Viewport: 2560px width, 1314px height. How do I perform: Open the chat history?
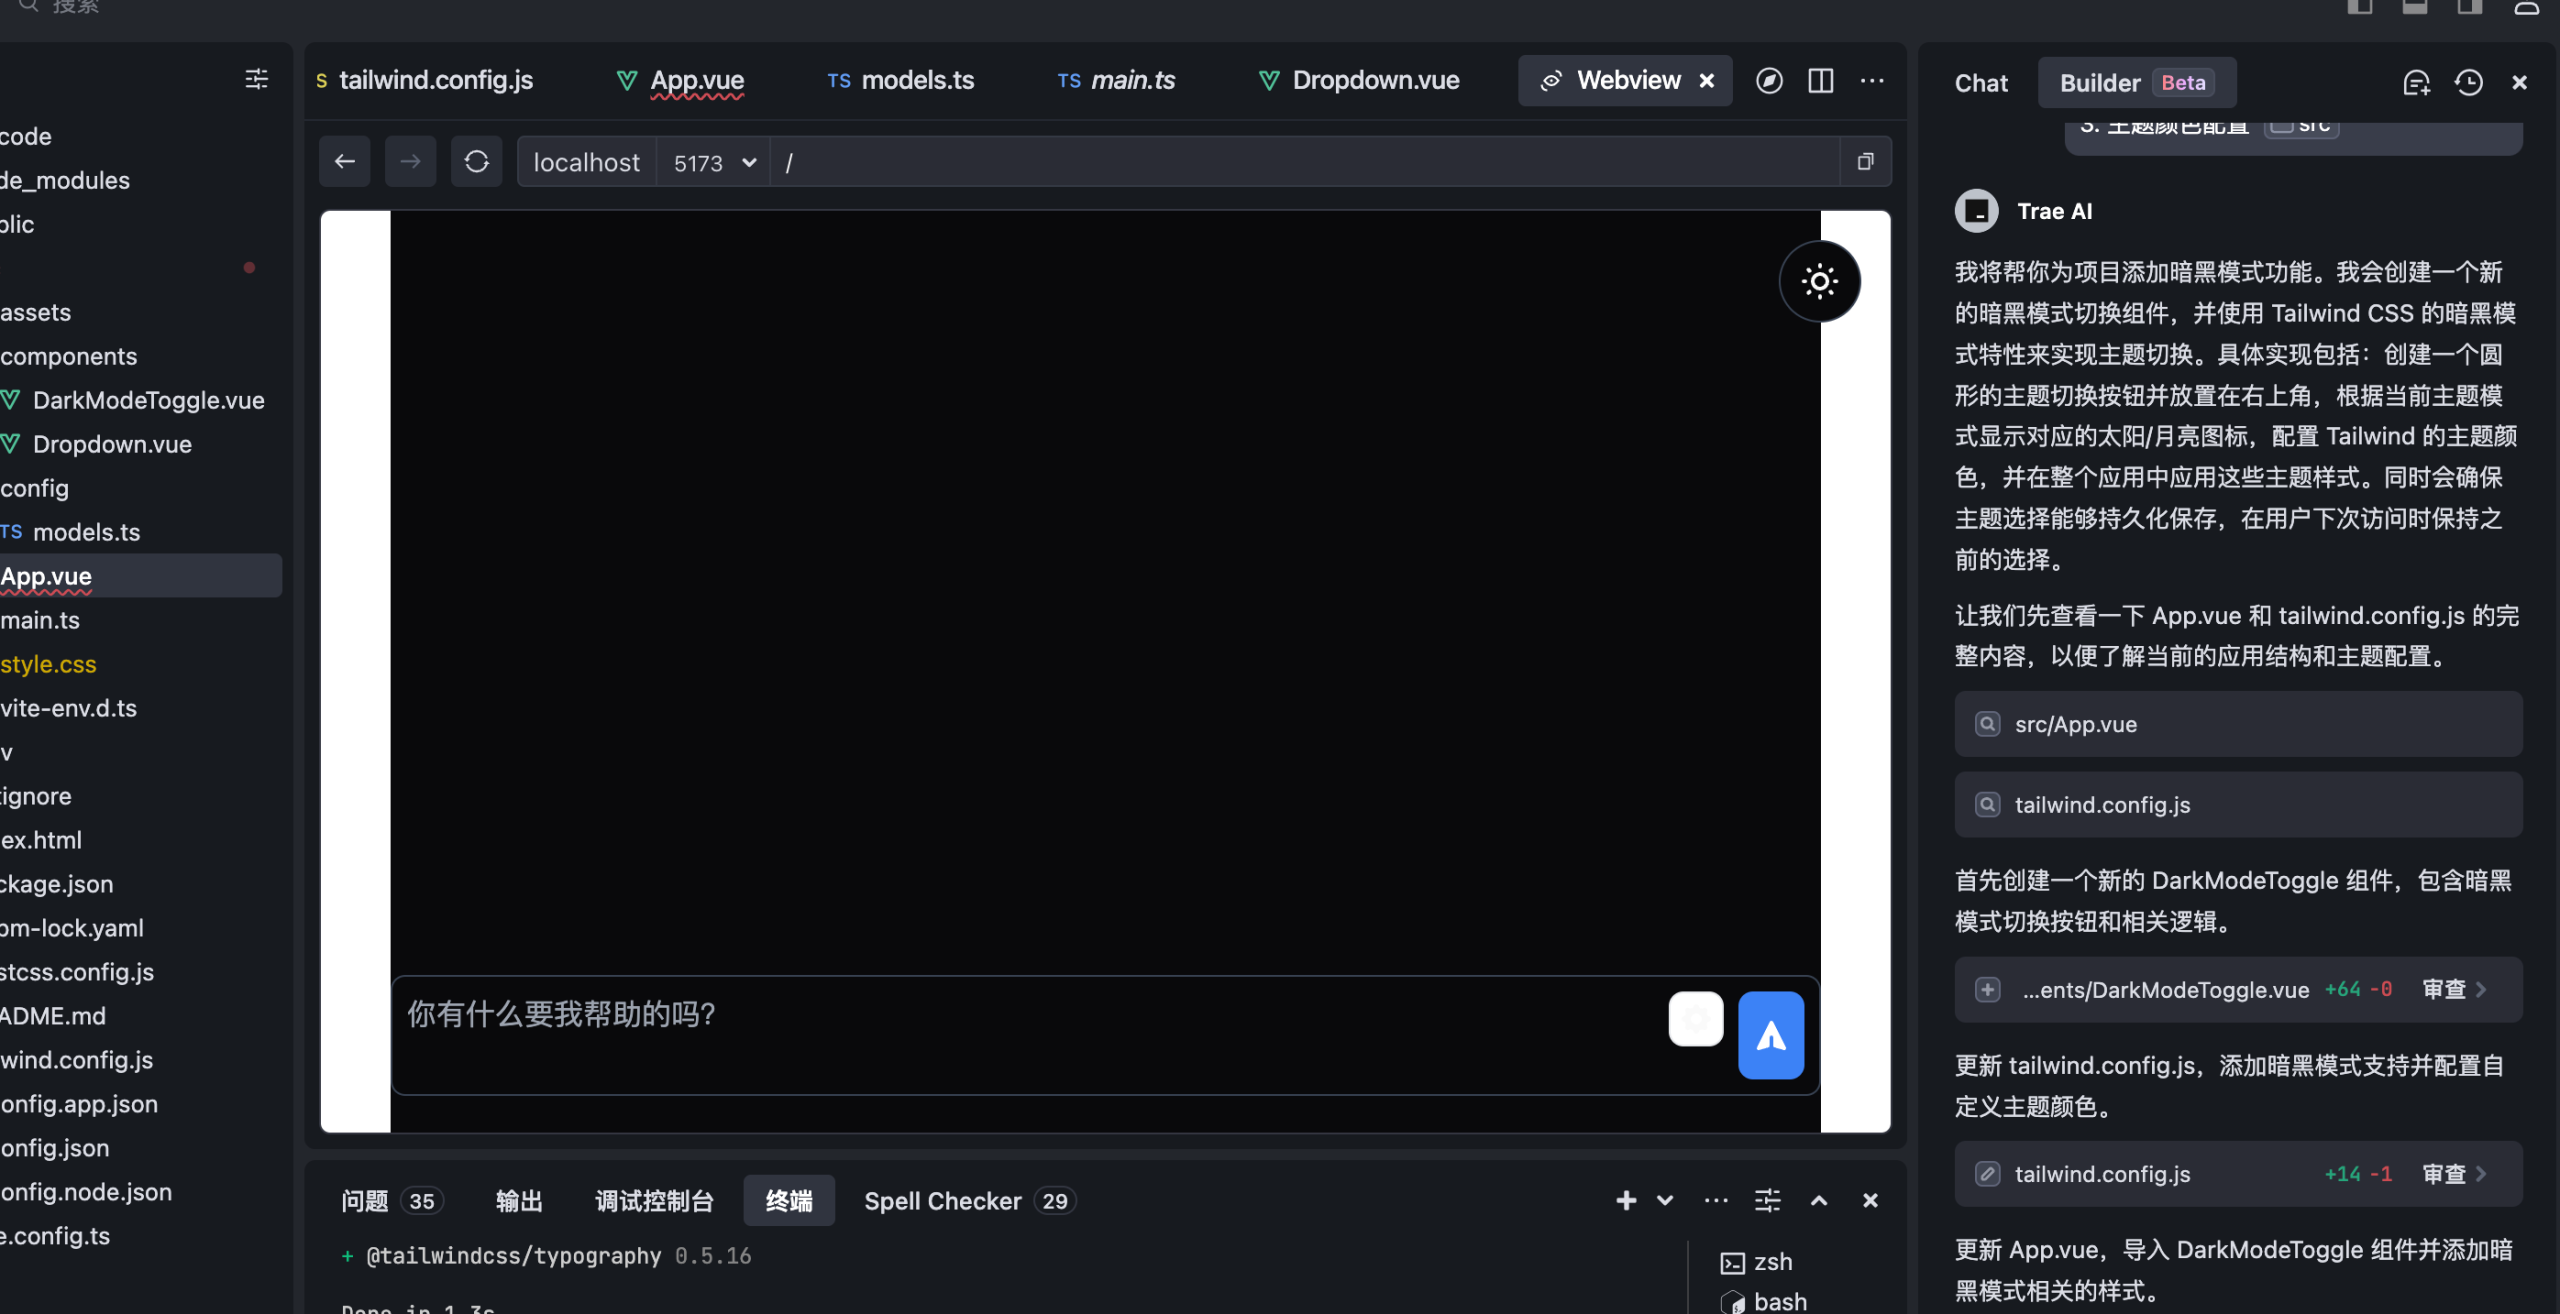2467,82
